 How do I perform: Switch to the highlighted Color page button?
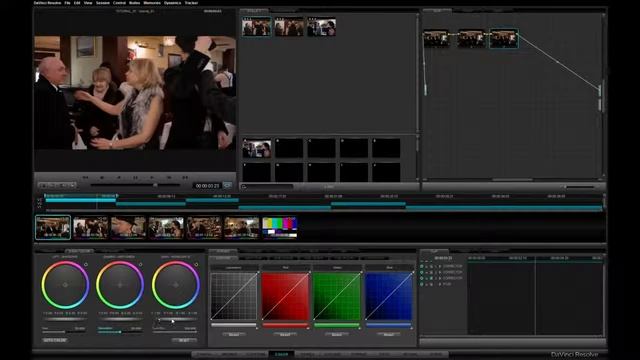281,354
